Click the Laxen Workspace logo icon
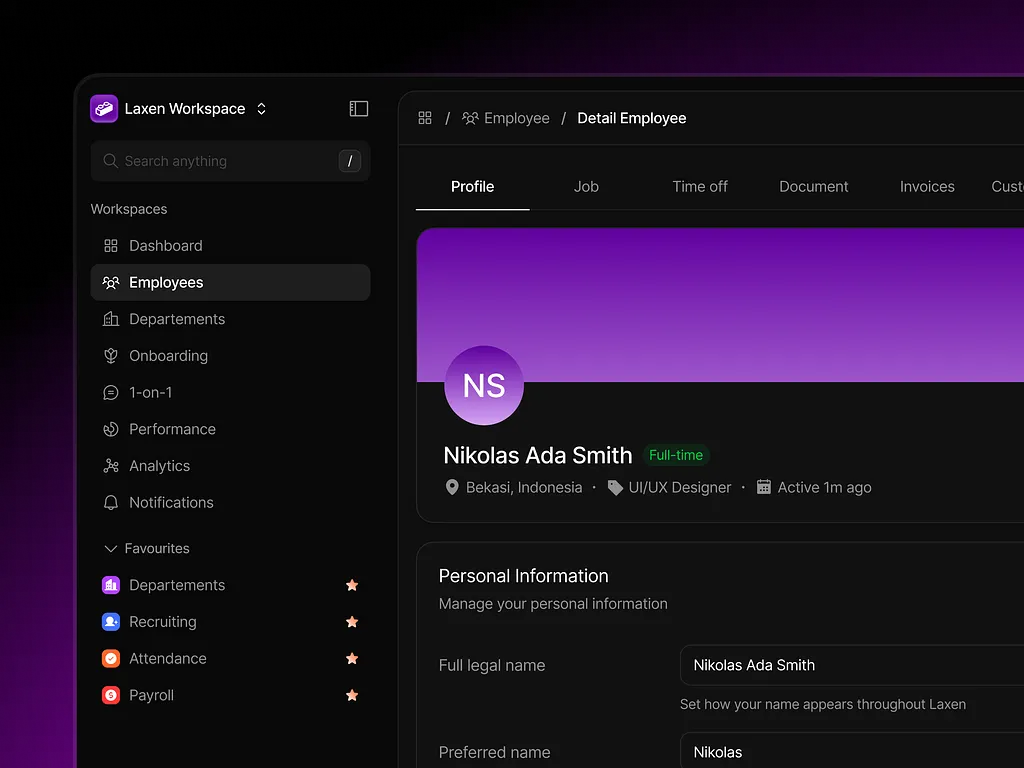The height and width of the screenshot is (768, 1024). (x=104, y=108)
